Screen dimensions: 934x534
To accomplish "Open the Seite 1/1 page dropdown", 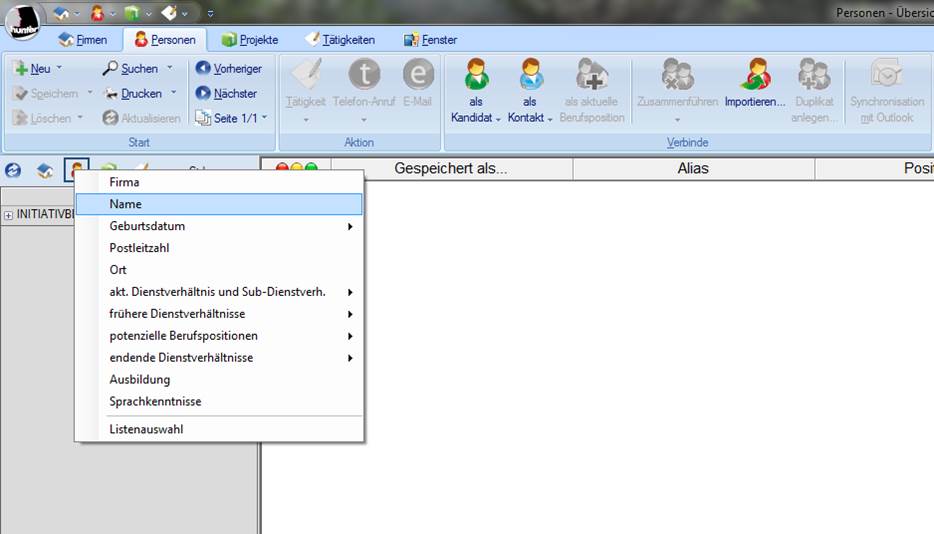I will (264, 118).
